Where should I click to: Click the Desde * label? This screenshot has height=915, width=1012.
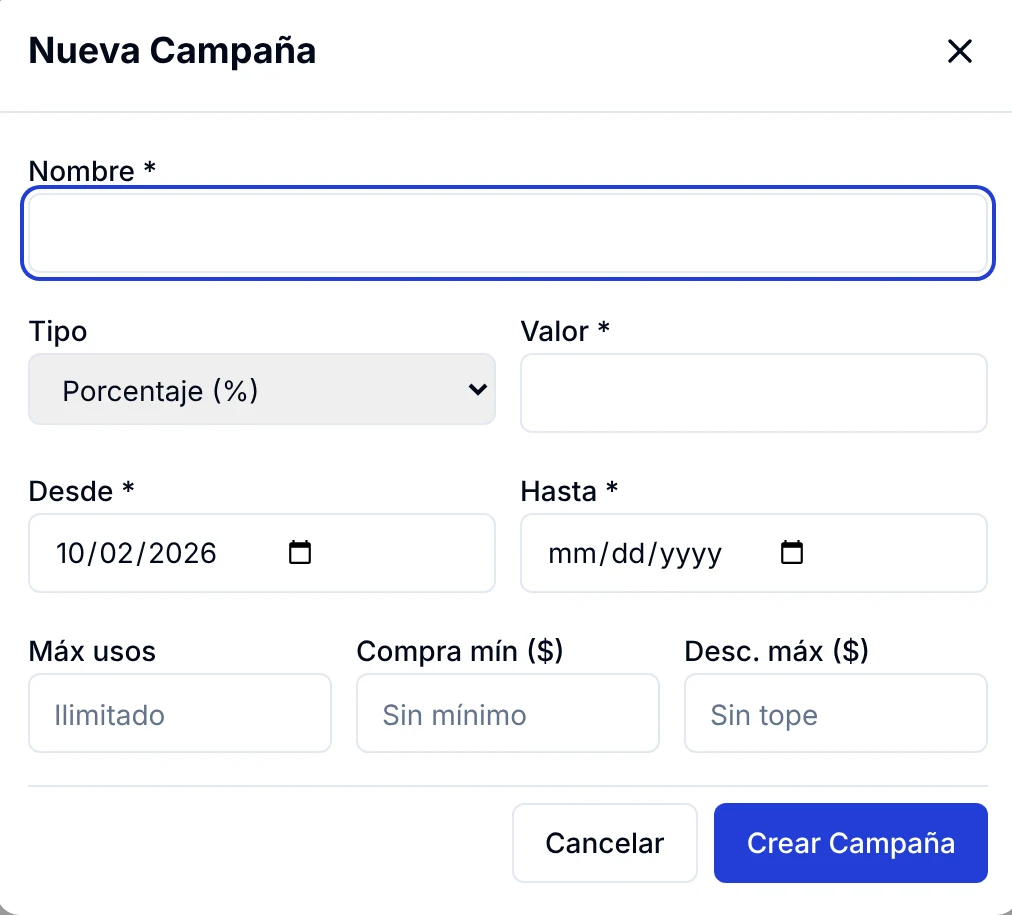tap(81, 491)
